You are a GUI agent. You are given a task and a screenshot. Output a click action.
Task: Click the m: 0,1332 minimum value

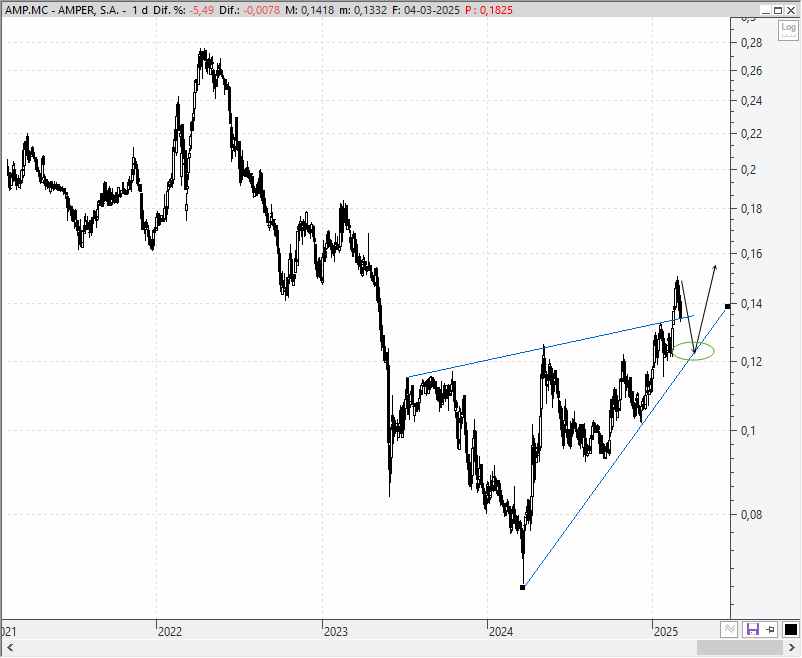point(363,10)
